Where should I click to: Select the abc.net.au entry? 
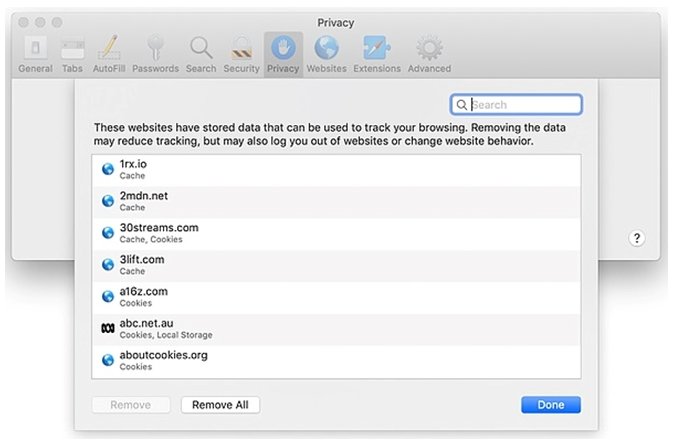[336, 329]
